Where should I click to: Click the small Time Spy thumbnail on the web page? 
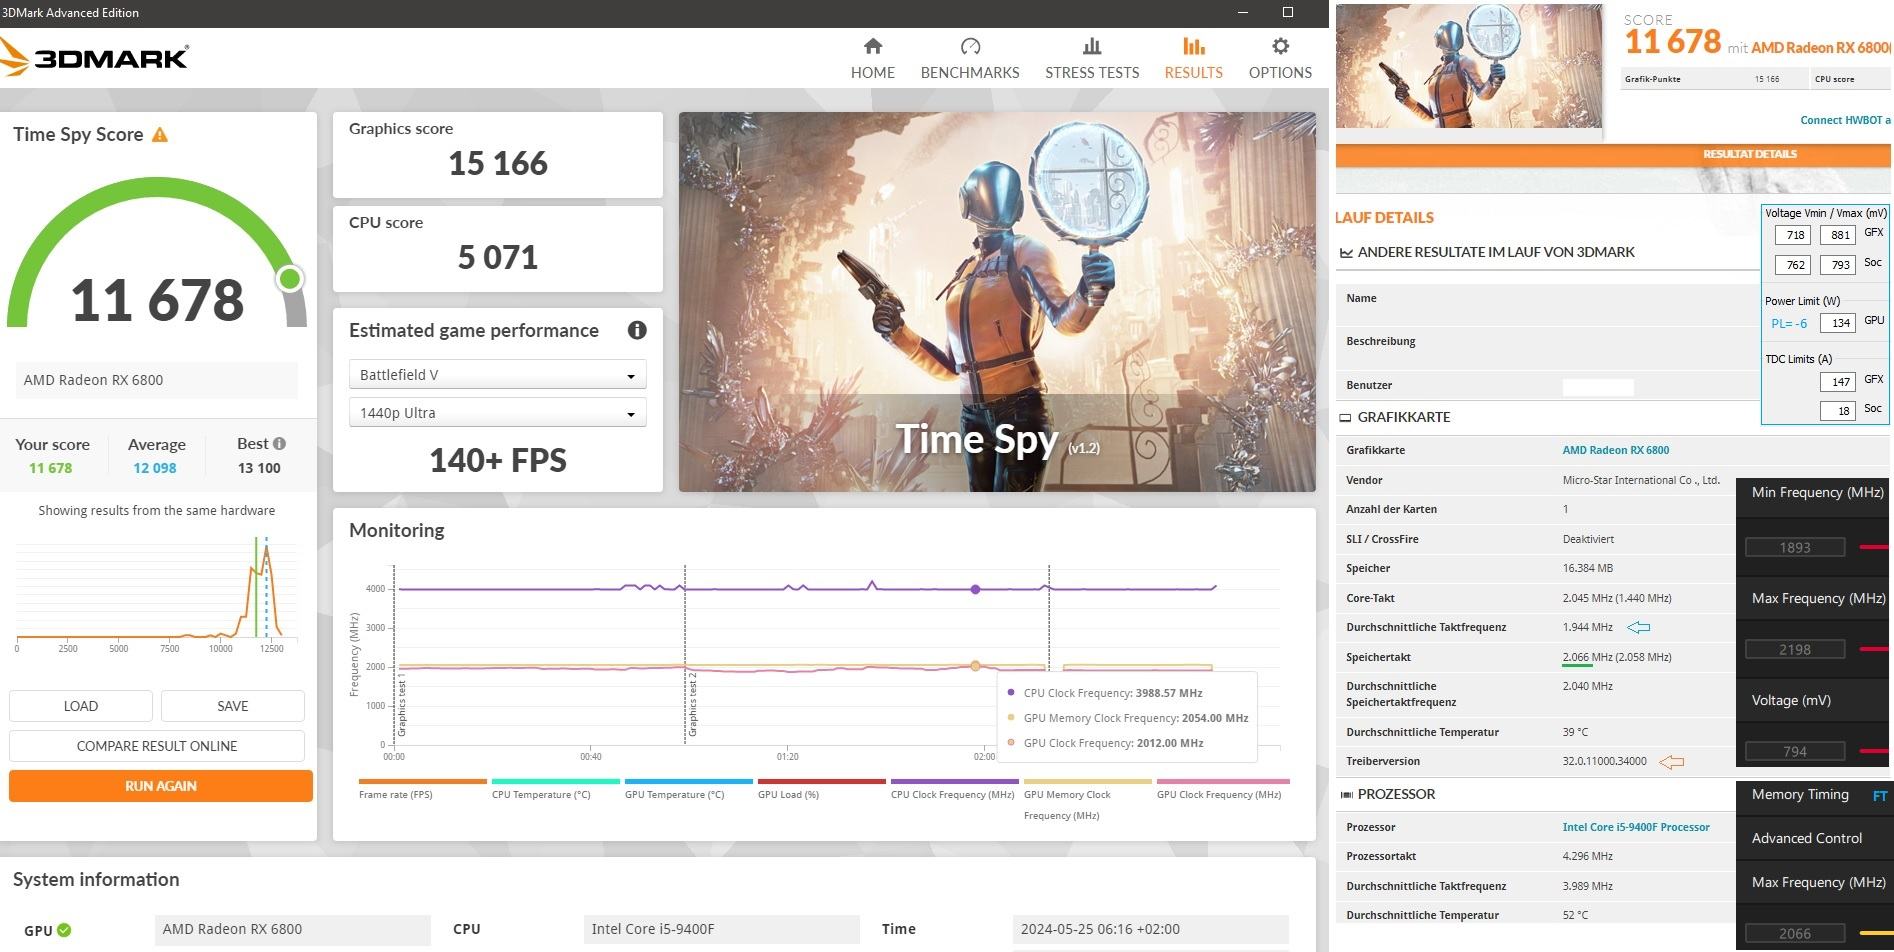click(x=1469, y=66)
